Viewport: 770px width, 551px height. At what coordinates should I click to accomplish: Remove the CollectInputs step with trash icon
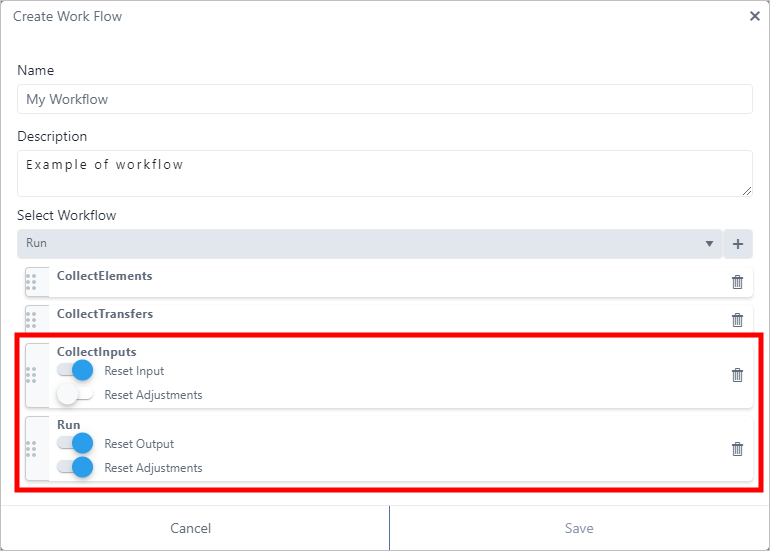click(737, 375)
